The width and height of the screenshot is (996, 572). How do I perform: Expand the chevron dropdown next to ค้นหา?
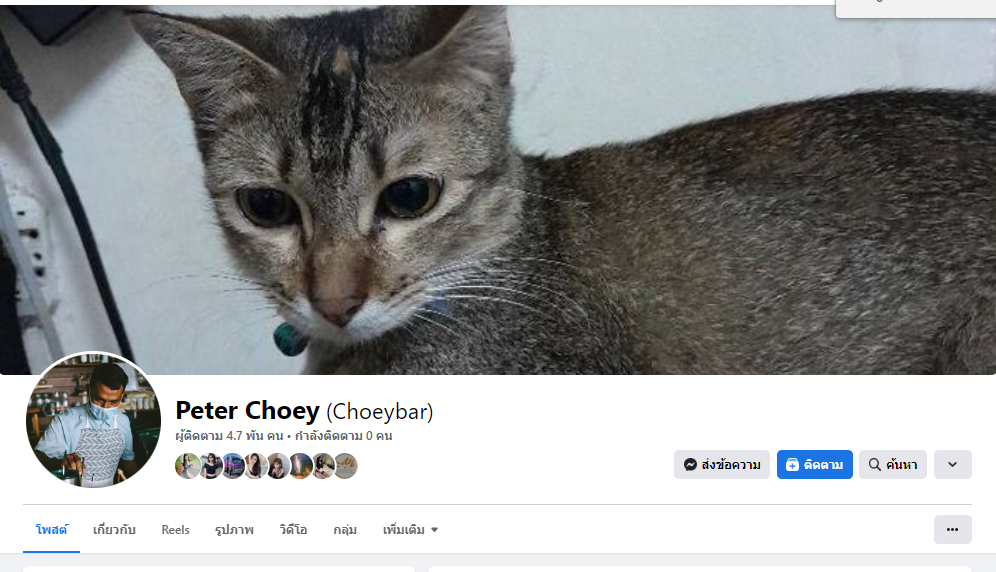[x=952, y=465]
